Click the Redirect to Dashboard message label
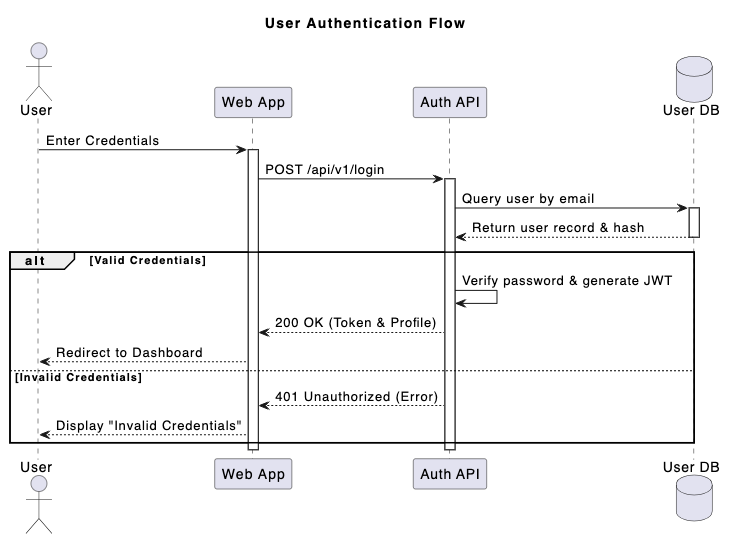This screenshot has width=736, height=542. click(129, 352)
